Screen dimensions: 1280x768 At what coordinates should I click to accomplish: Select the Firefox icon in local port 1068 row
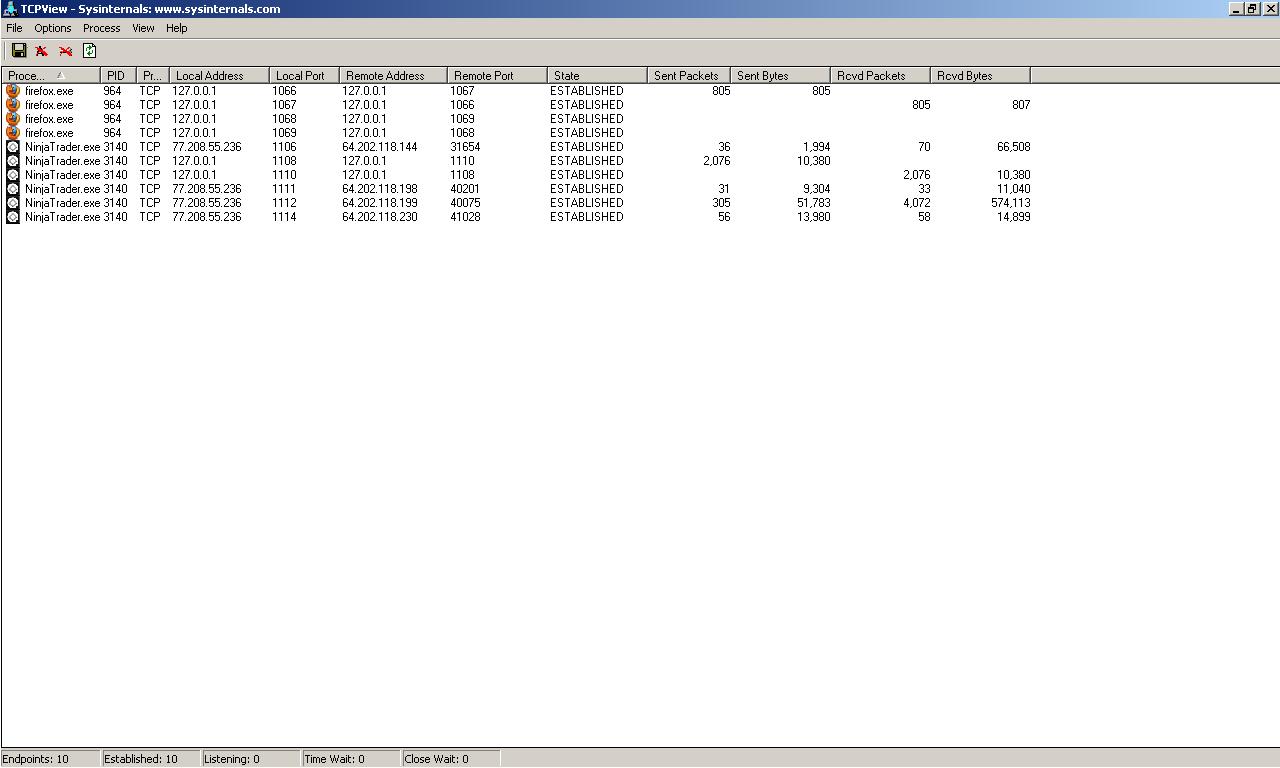pos(13,119)
